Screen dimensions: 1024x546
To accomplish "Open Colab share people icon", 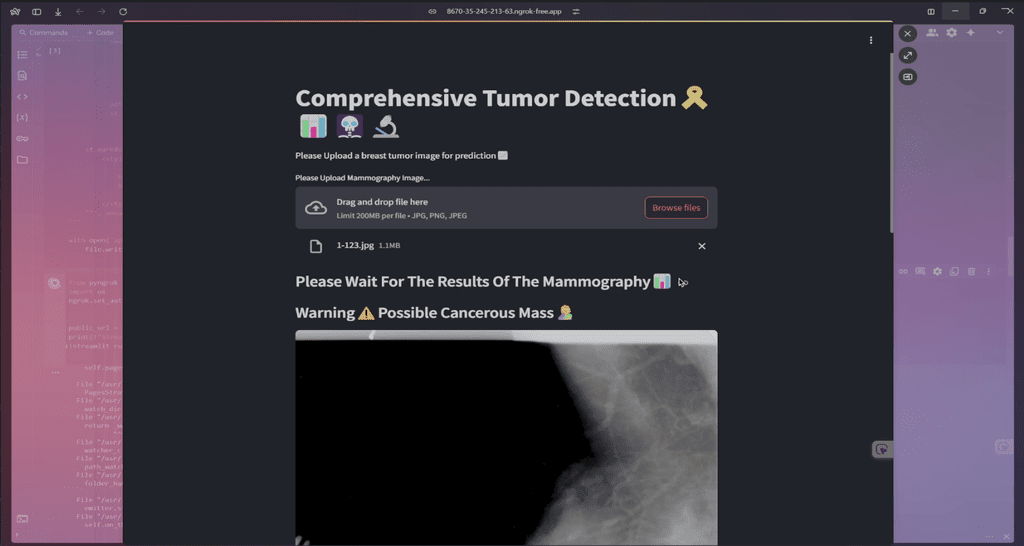I will click(x=932, y=33).
